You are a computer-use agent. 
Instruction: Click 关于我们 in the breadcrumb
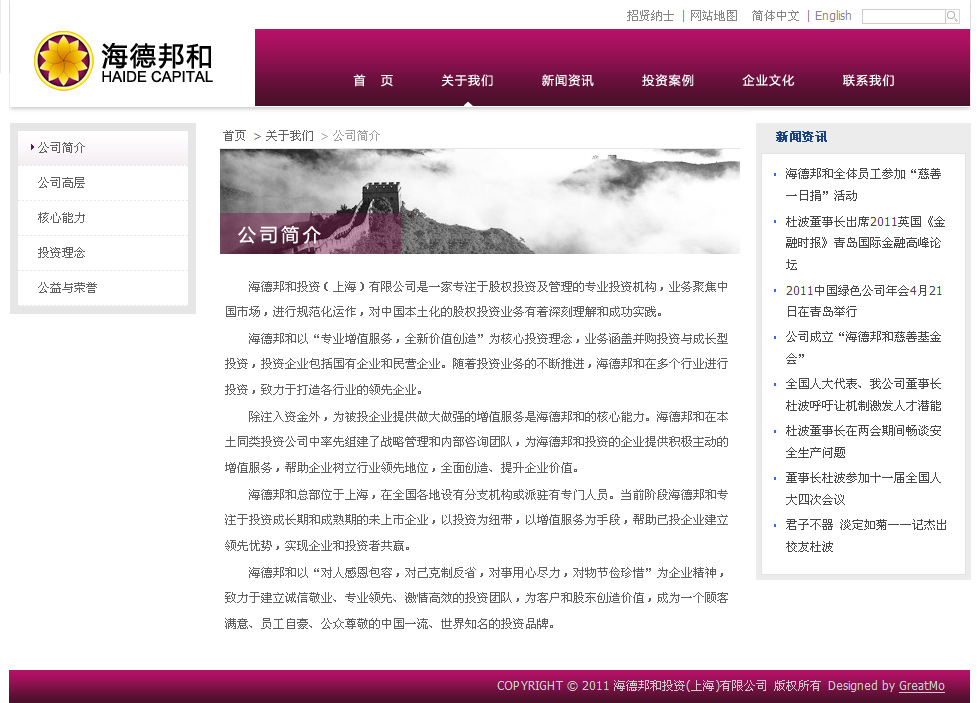(x=289, y=136)
